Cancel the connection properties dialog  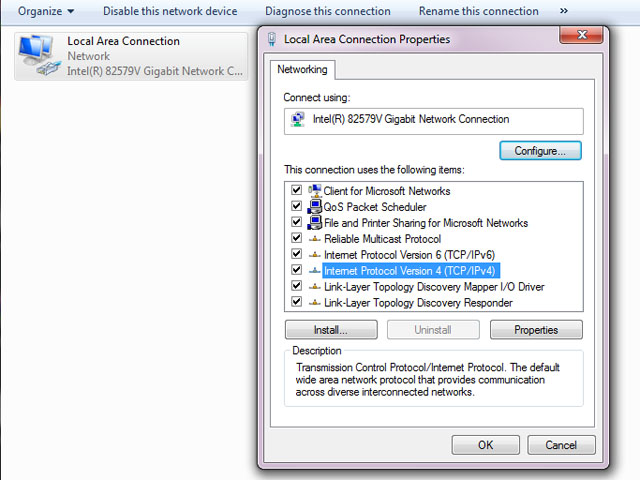point(561,445)
